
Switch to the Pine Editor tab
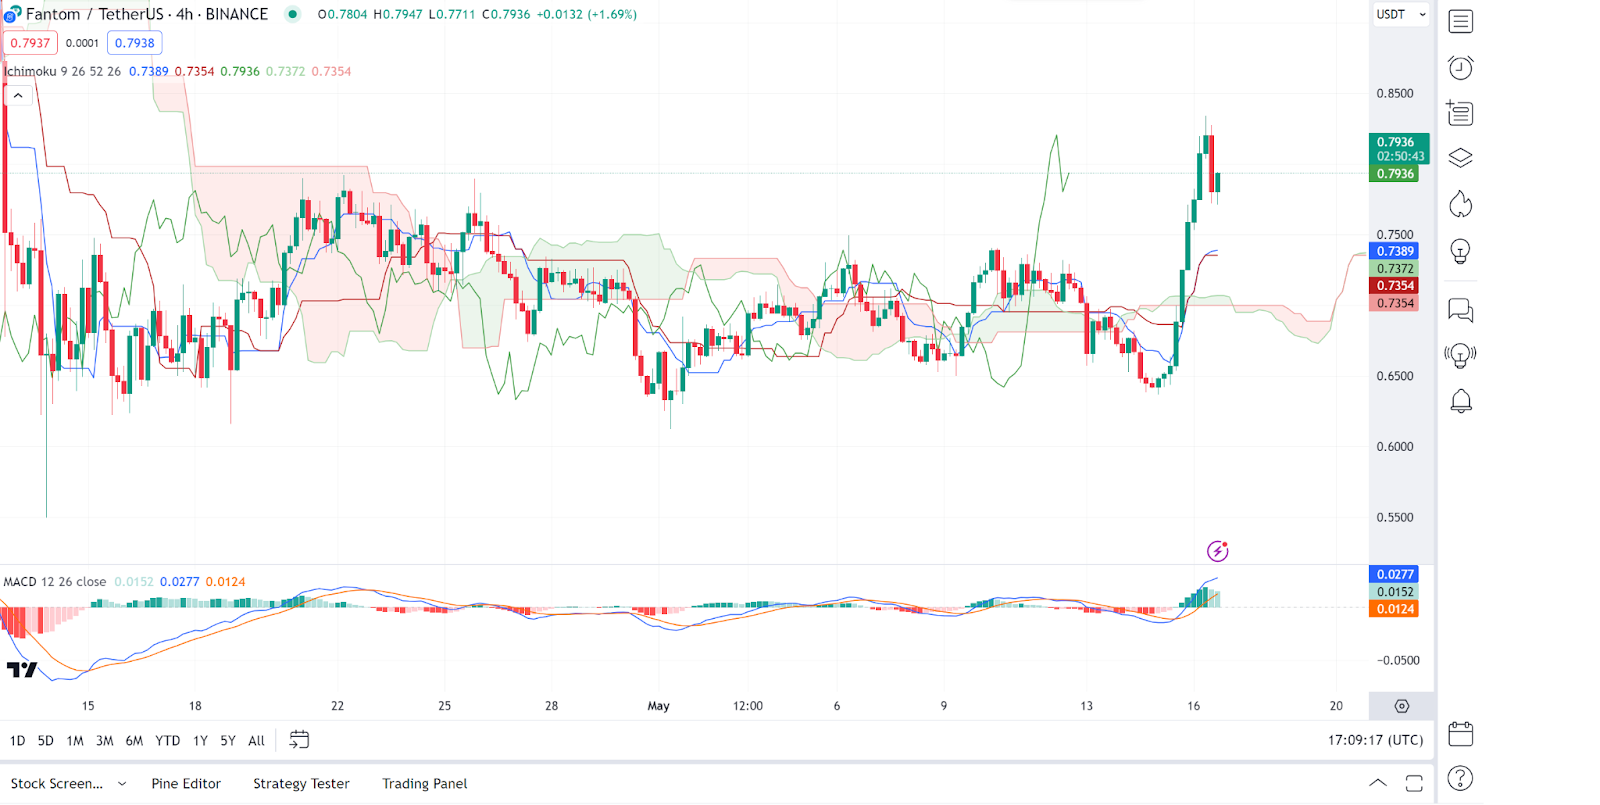pyautogui.click(x=186, y=784)
